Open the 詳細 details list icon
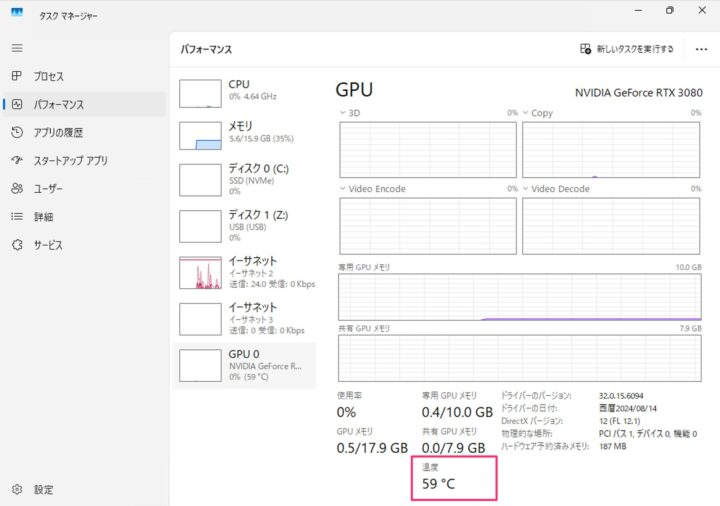720x506 pixels. tap(17, 216)
